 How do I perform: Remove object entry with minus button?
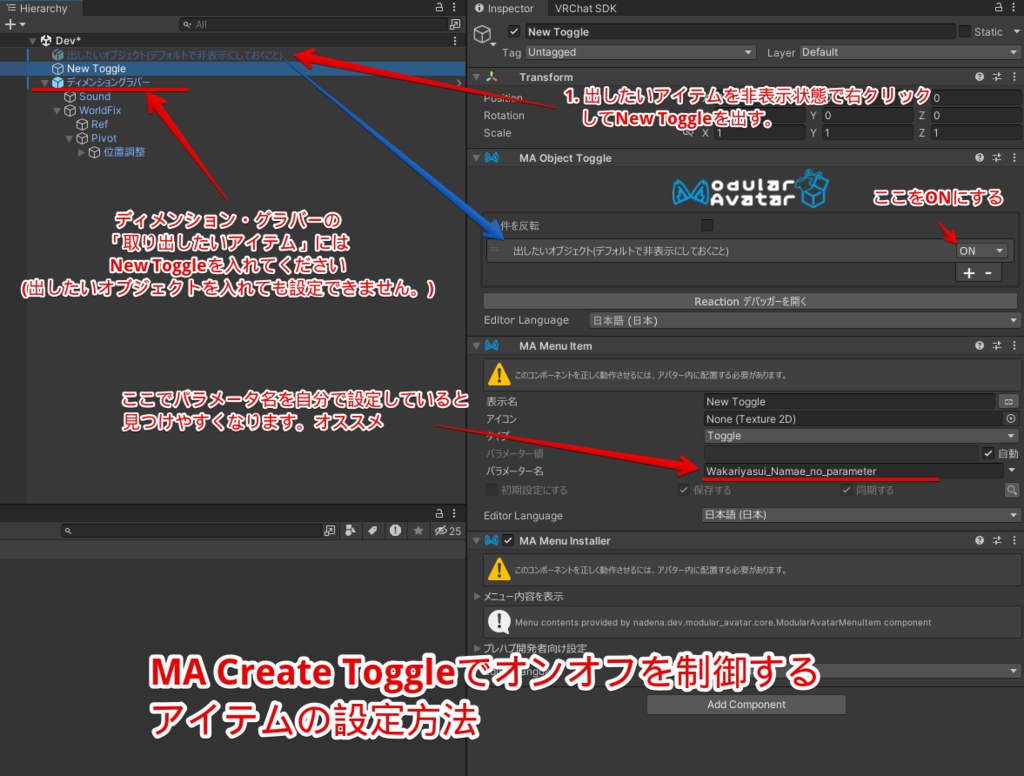click(x=989, y=273)
